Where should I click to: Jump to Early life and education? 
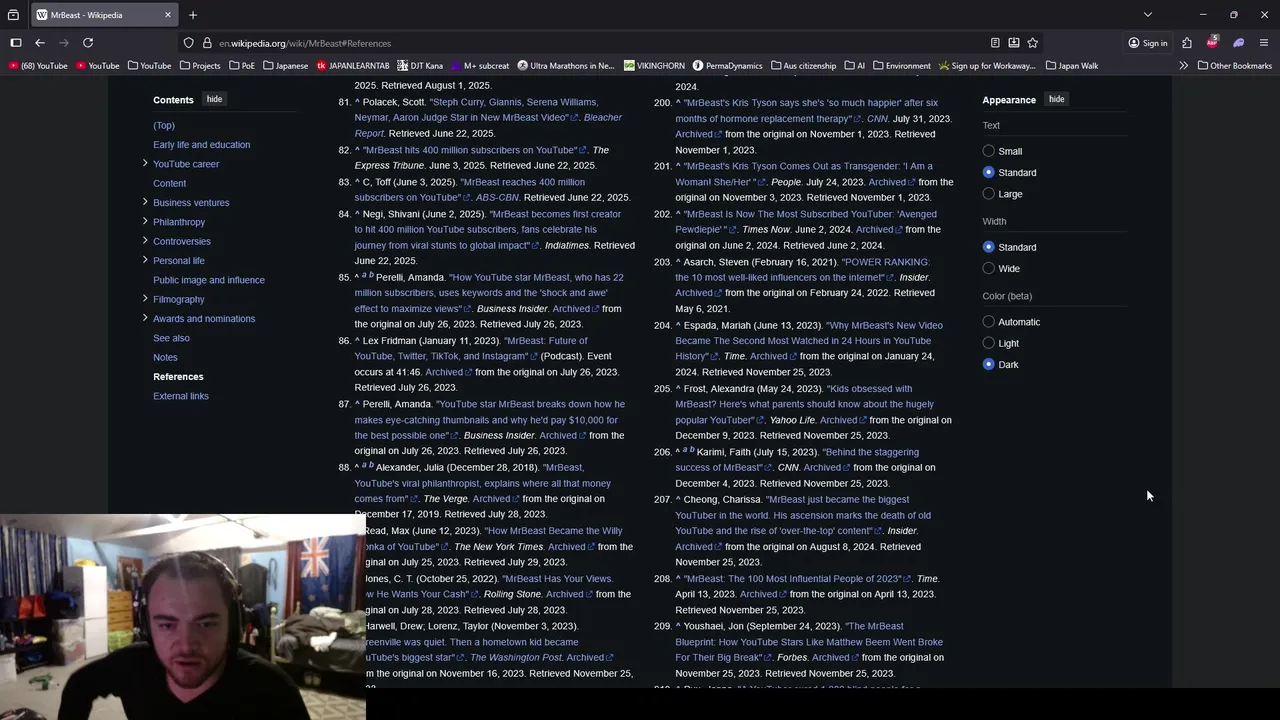pos(201,144)
